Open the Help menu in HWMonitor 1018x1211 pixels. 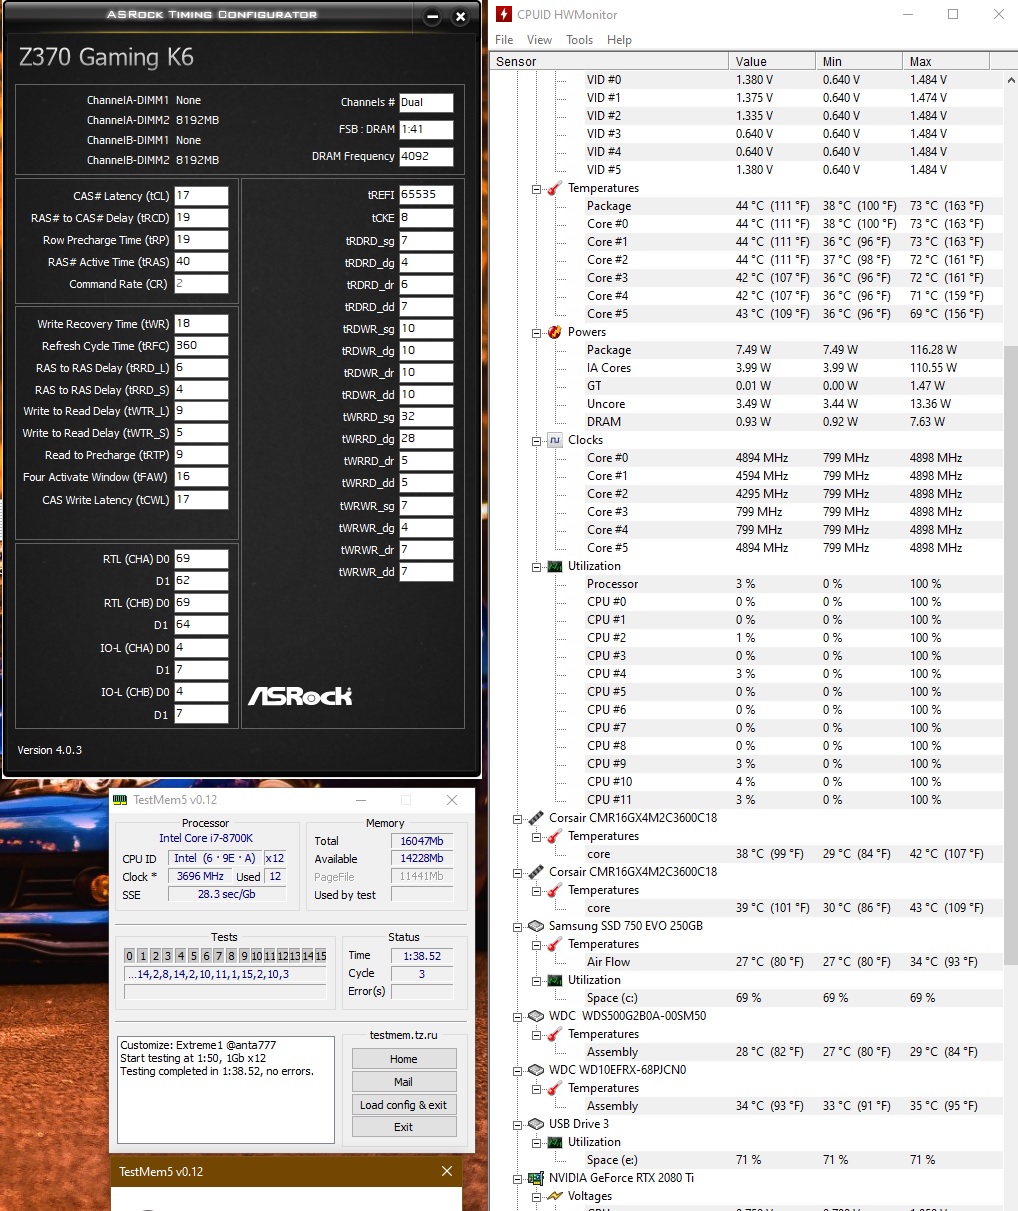619,40
